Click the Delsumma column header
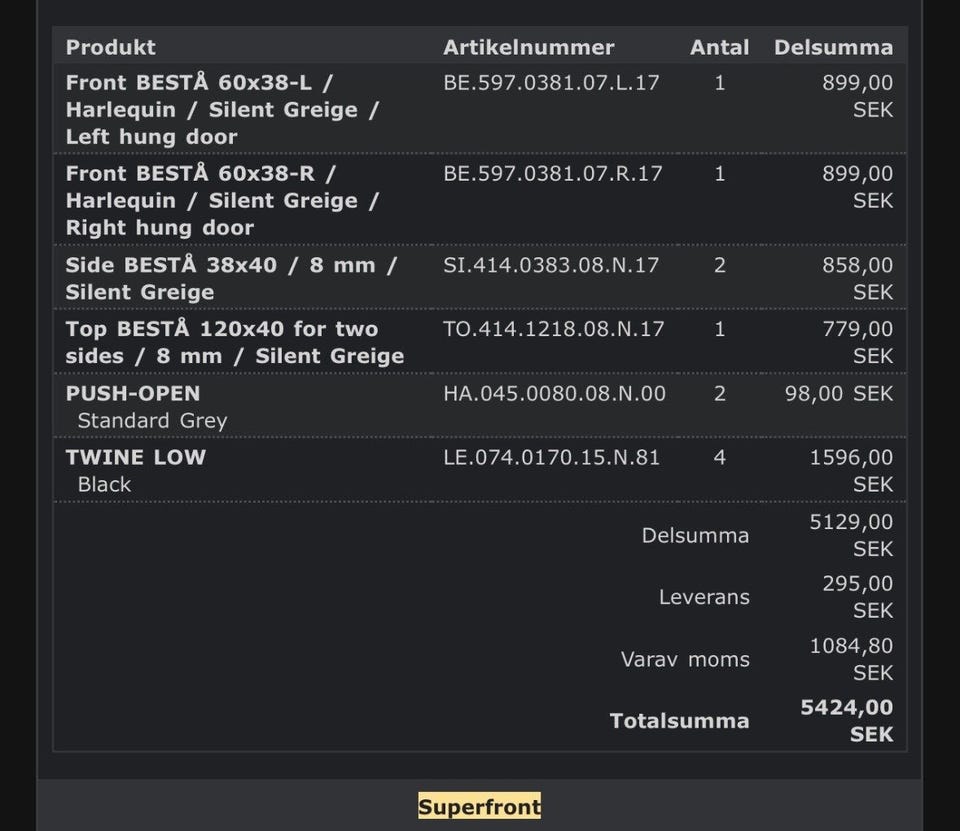 point(833,47)
